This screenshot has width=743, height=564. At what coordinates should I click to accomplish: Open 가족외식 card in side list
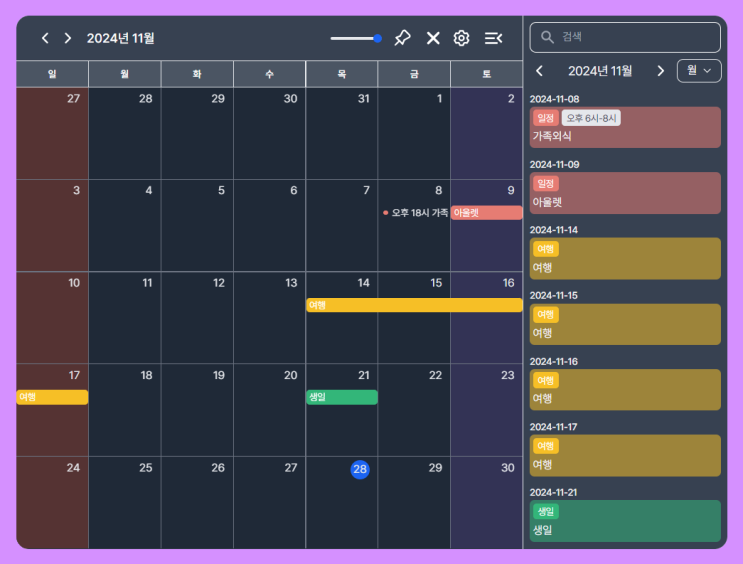(x=625, y=127)
